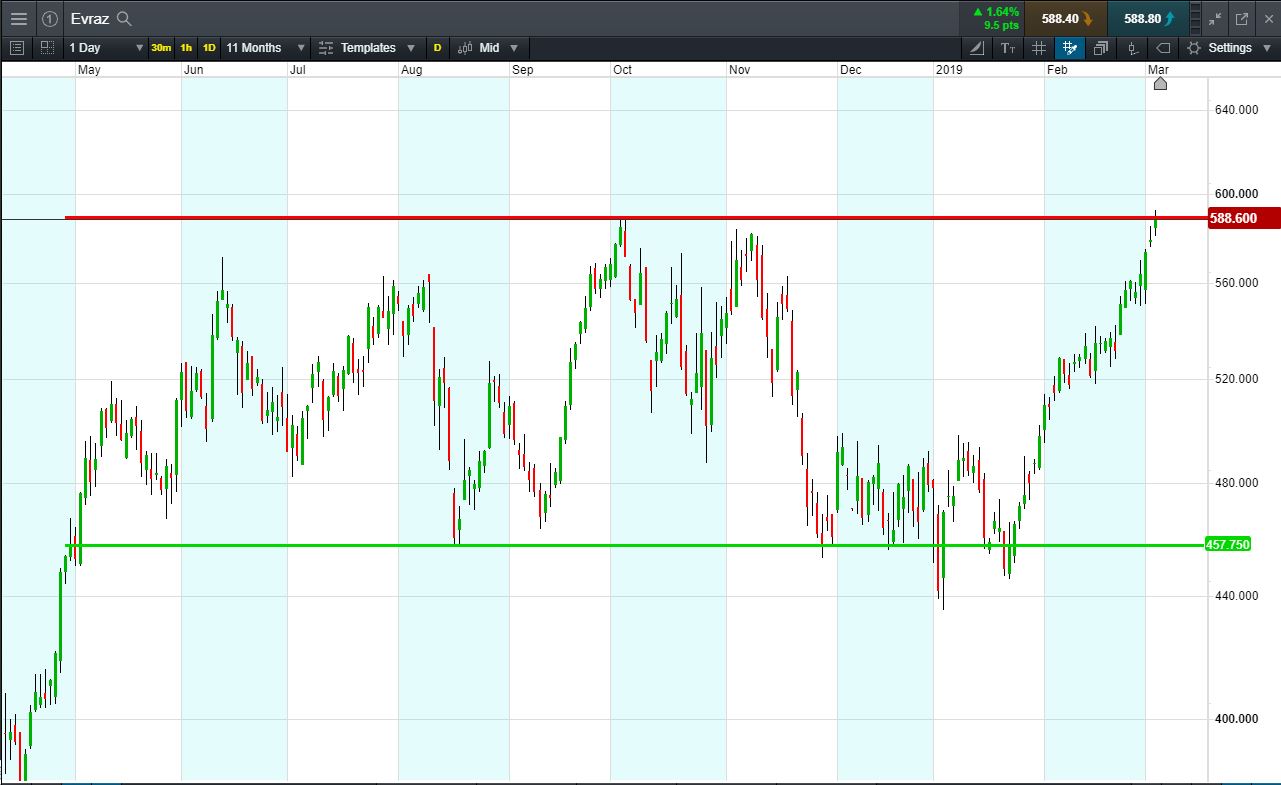Open the Settings dropdown

tap(1229, 47)
